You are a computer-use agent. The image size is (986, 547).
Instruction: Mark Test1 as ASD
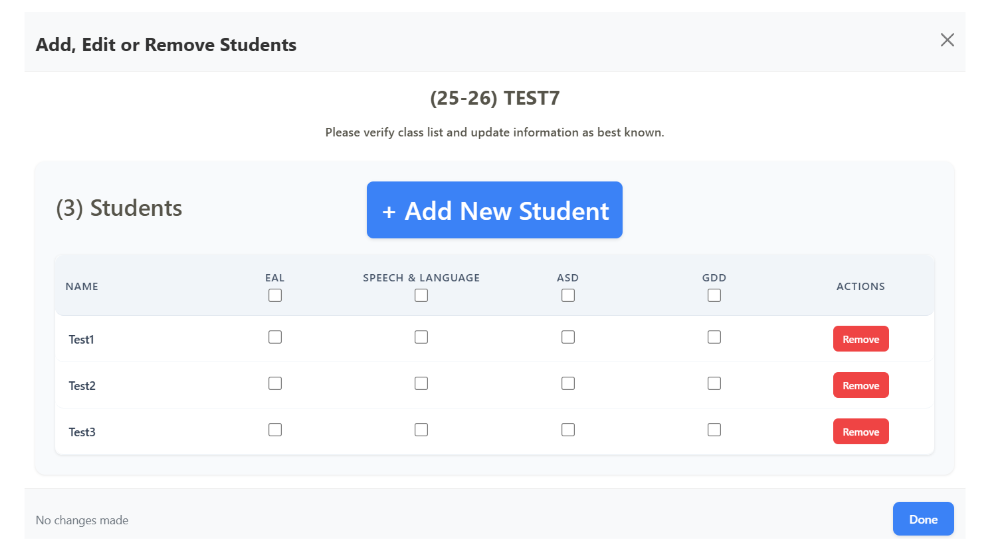[568, 337]
